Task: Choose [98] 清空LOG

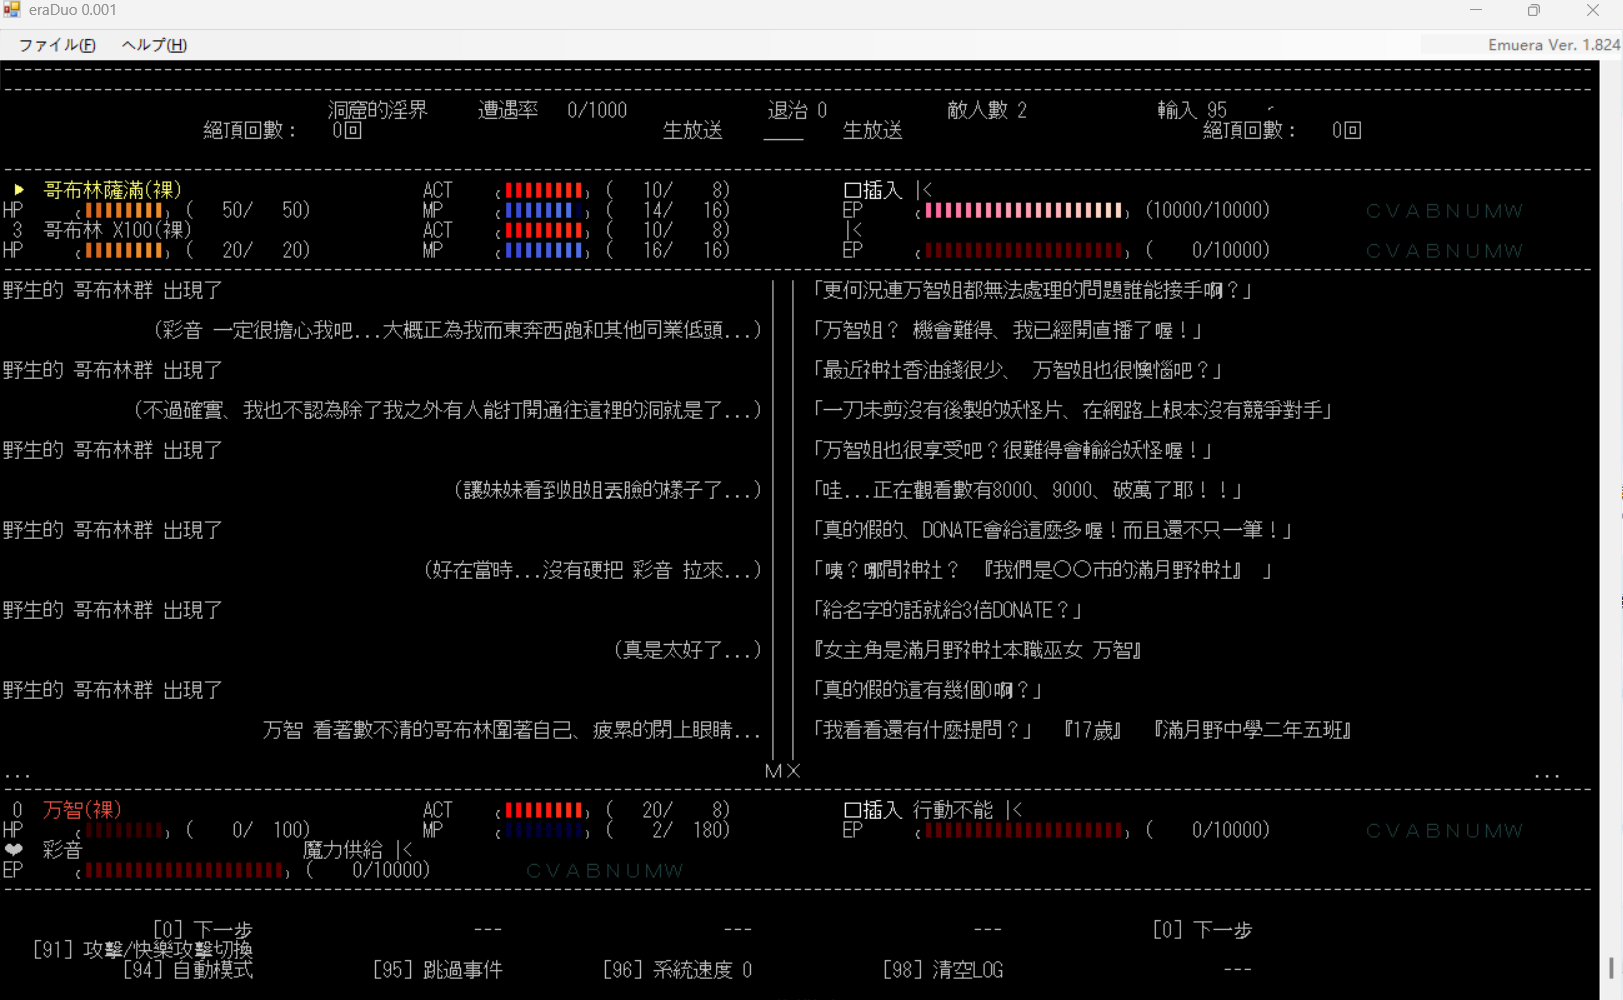Action: [942, 970]
